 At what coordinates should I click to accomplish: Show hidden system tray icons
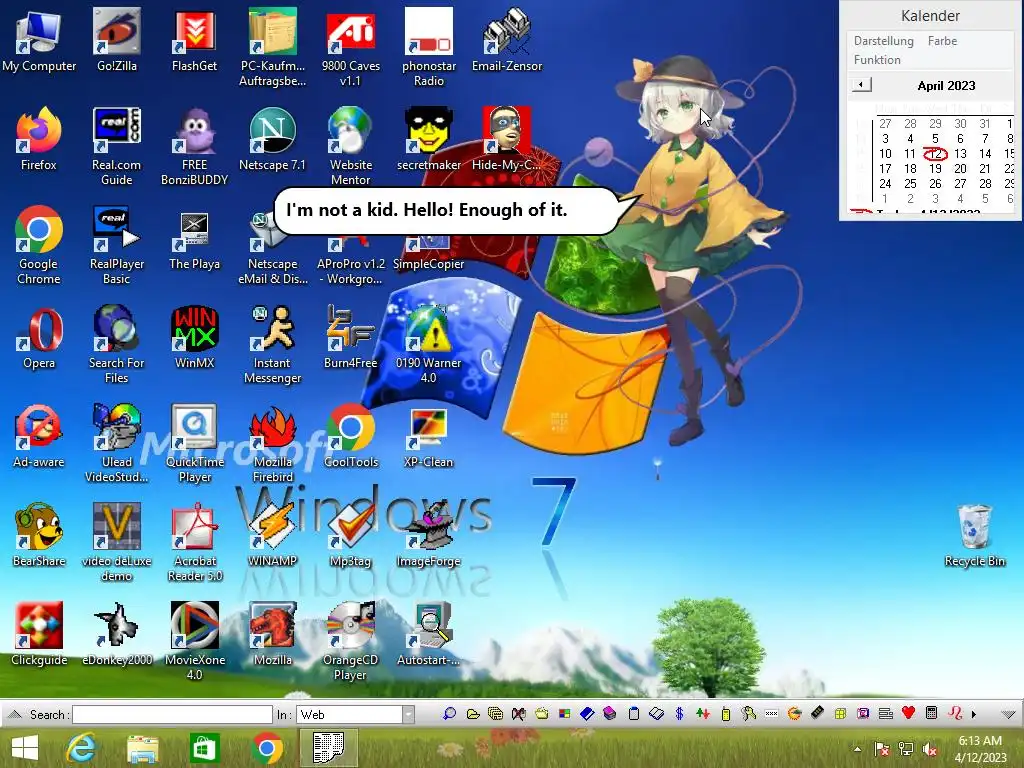point(857,749)
